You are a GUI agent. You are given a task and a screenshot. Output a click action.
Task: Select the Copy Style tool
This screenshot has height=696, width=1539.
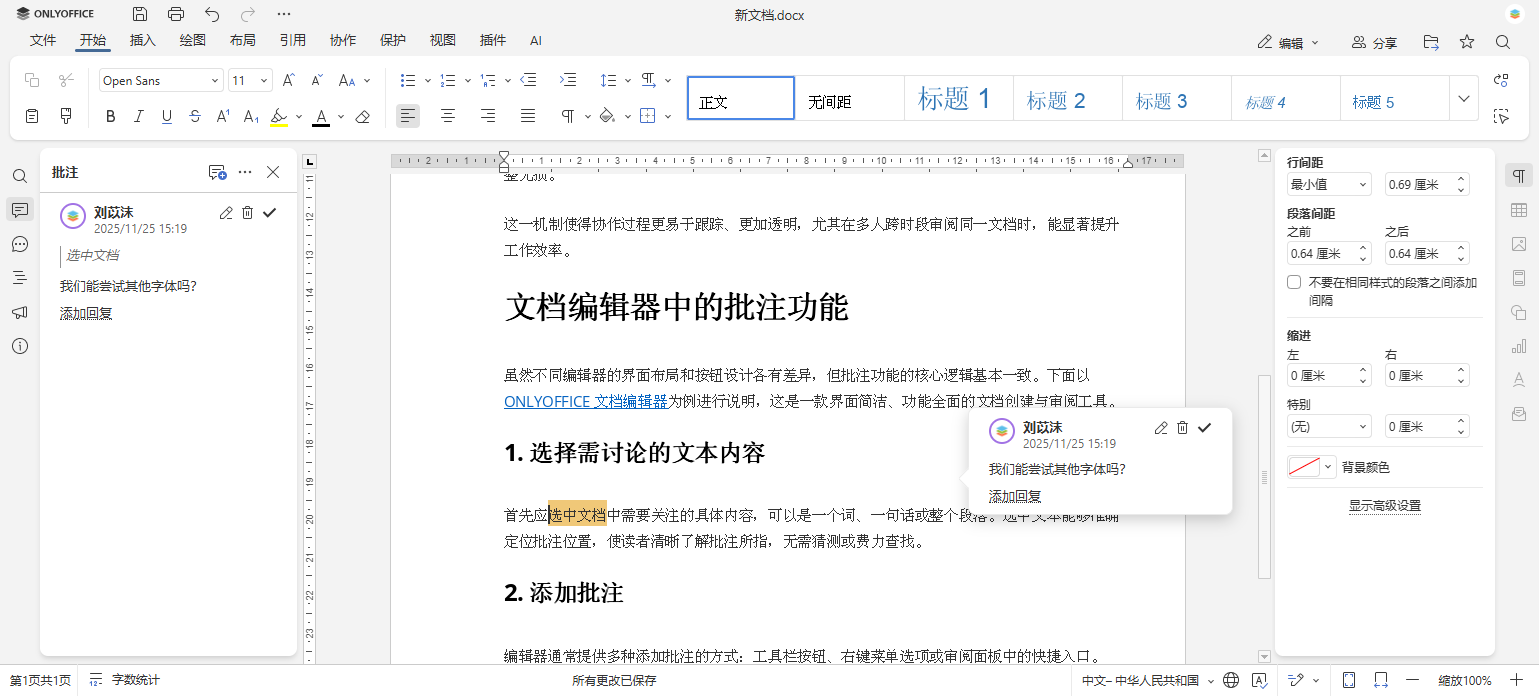coord(66,116)
